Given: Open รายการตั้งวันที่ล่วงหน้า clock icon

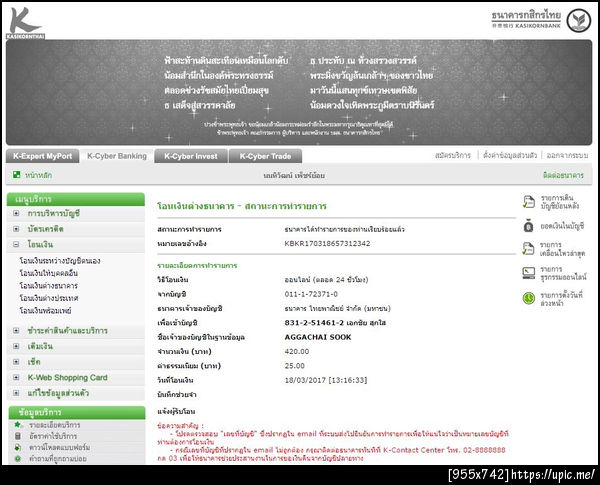Looking at the screenshot, I should [528, 298].
